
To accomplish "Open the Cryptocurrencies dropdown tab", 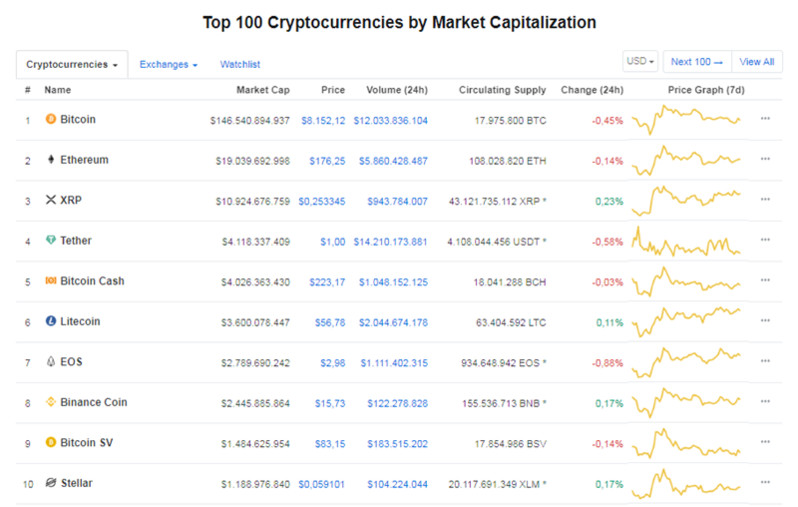I will click(72, 65).
